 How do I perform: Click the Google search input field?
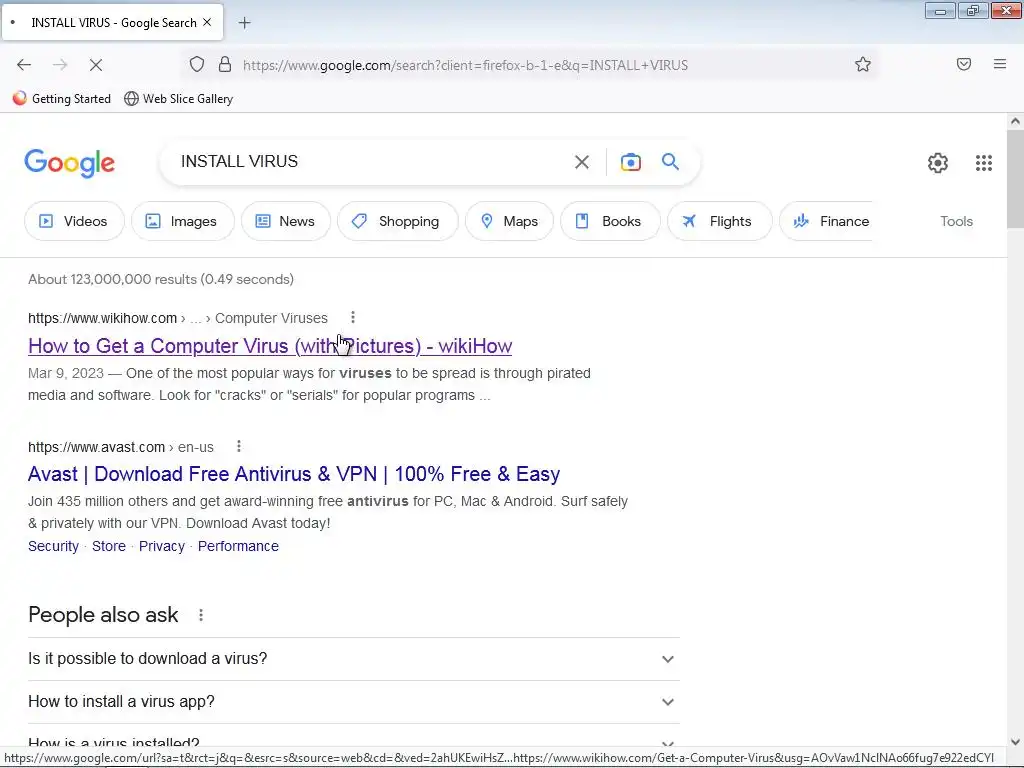pos(370,162)
